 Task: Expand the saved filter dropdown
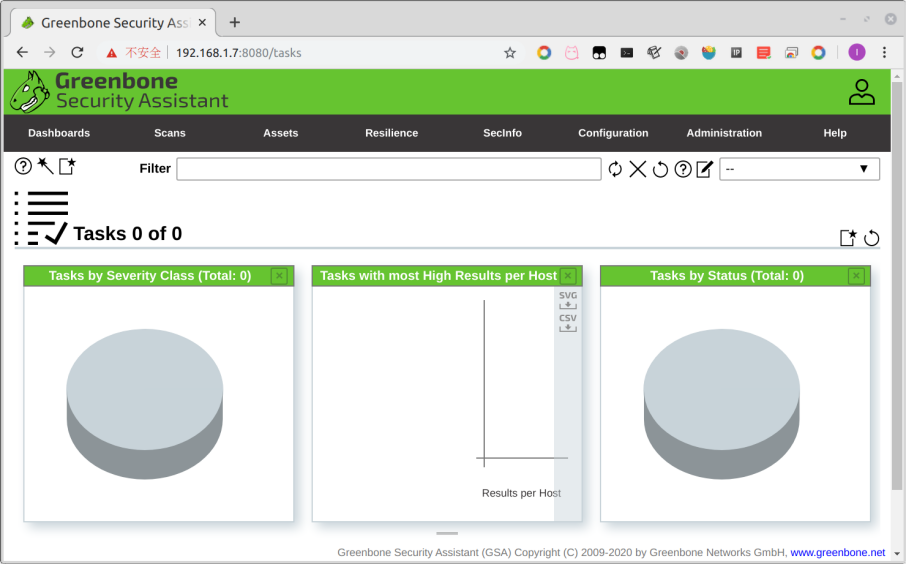coord(799,169)
